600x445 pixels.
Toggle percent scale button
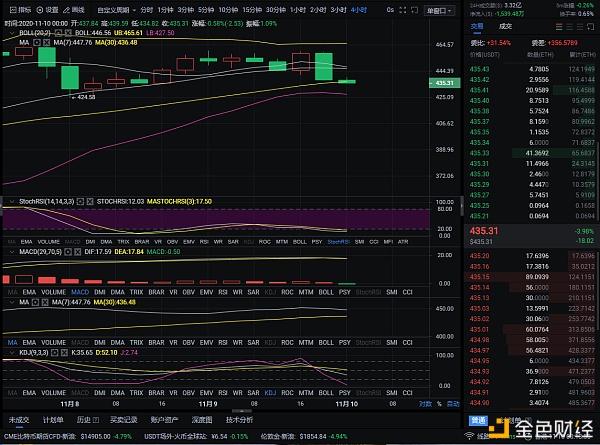pos(439,404)
